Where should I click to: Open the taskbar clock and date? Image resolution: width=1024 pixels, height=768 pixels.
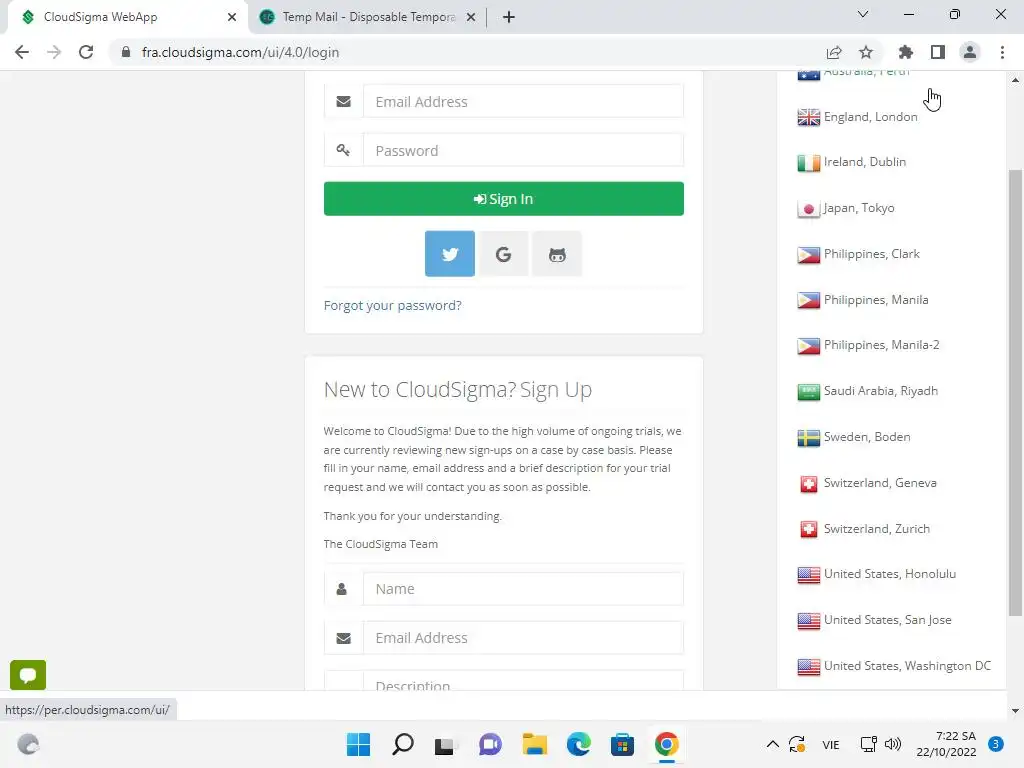click(946, 744)
